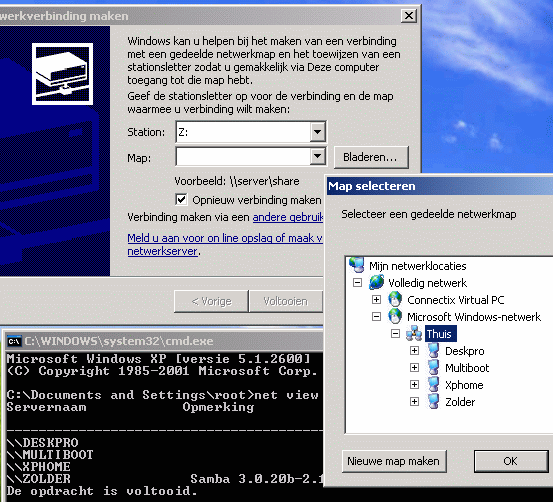
Task: Open the andere gebruikersnaam link
Action: click(x=288, y=217)
